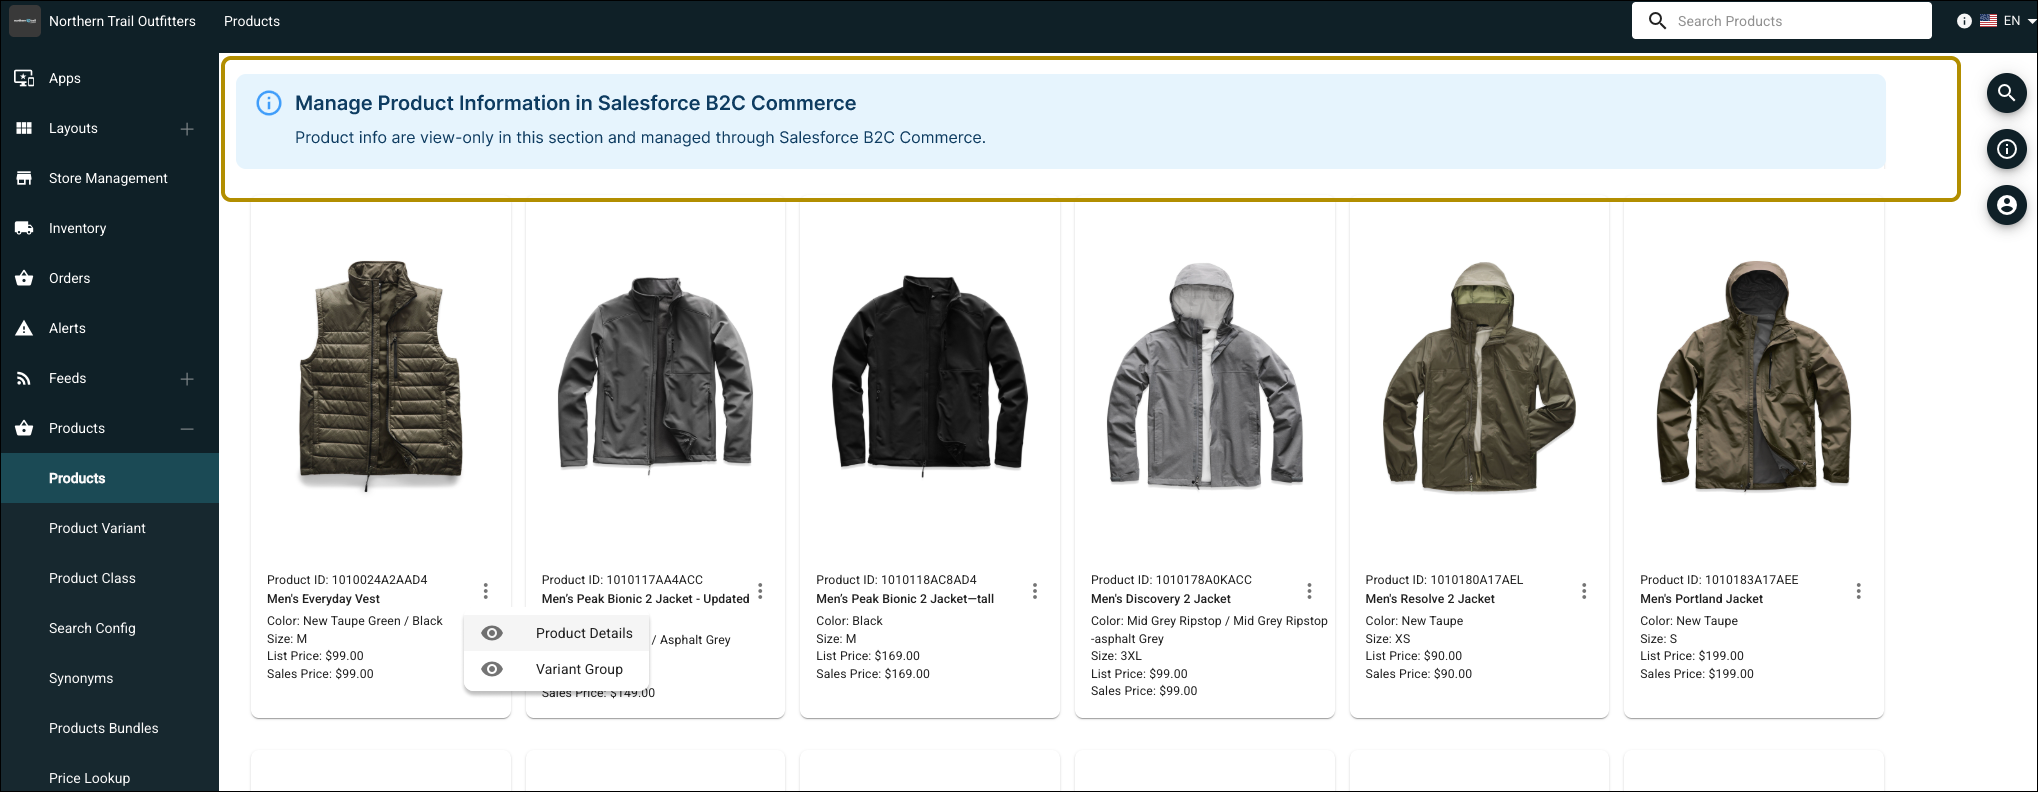Open the Apps icon in sidebar
This screenshot has width=2038, height=792.
tap(24, 78)
